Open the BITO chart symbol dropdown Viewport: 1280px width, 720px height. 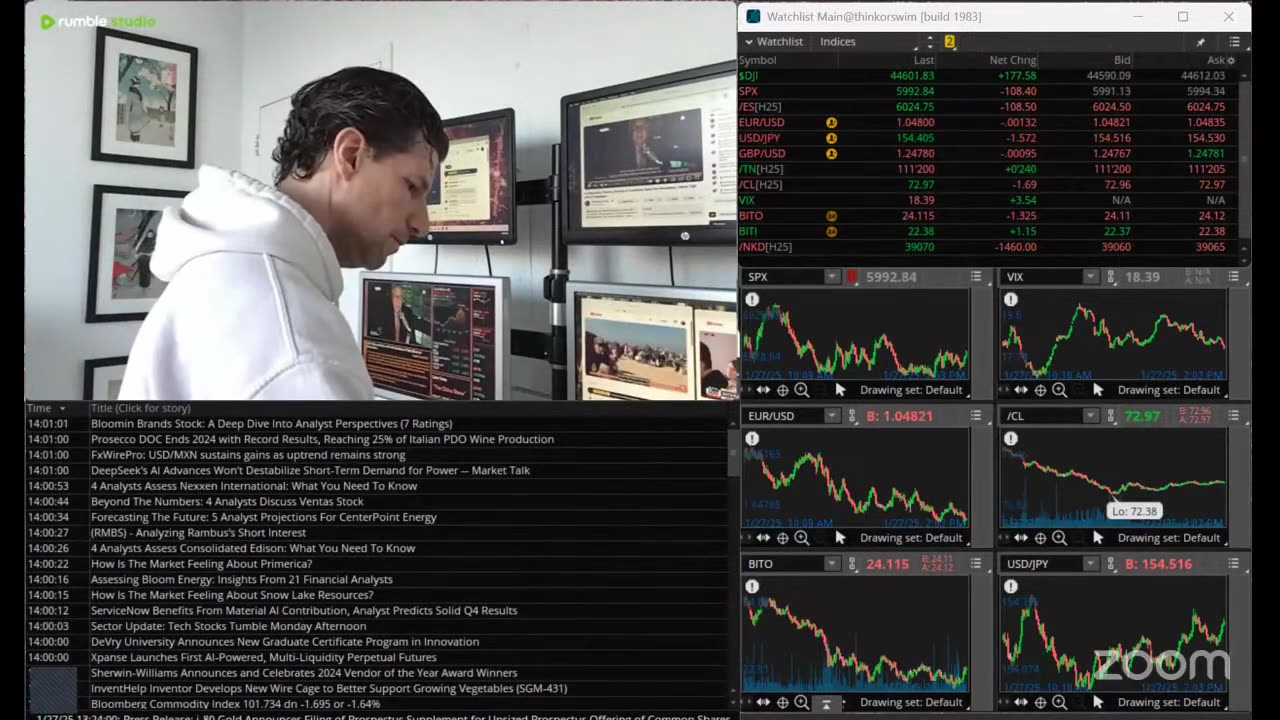[x=831, y=564]
